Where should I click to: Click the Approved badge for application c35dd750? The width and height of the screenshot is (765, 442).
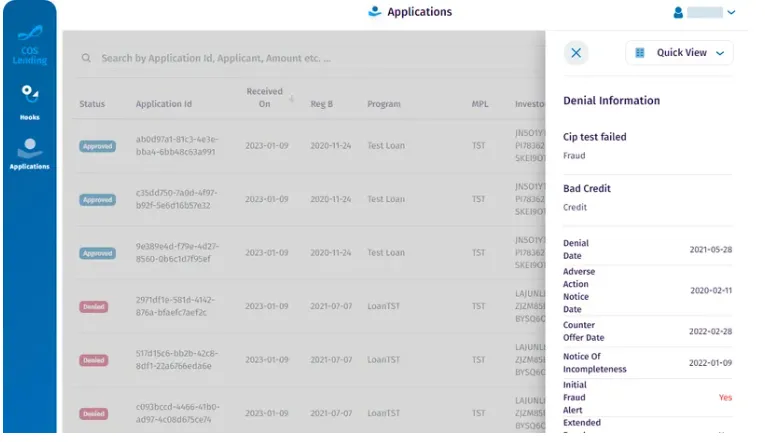(98, 200)
